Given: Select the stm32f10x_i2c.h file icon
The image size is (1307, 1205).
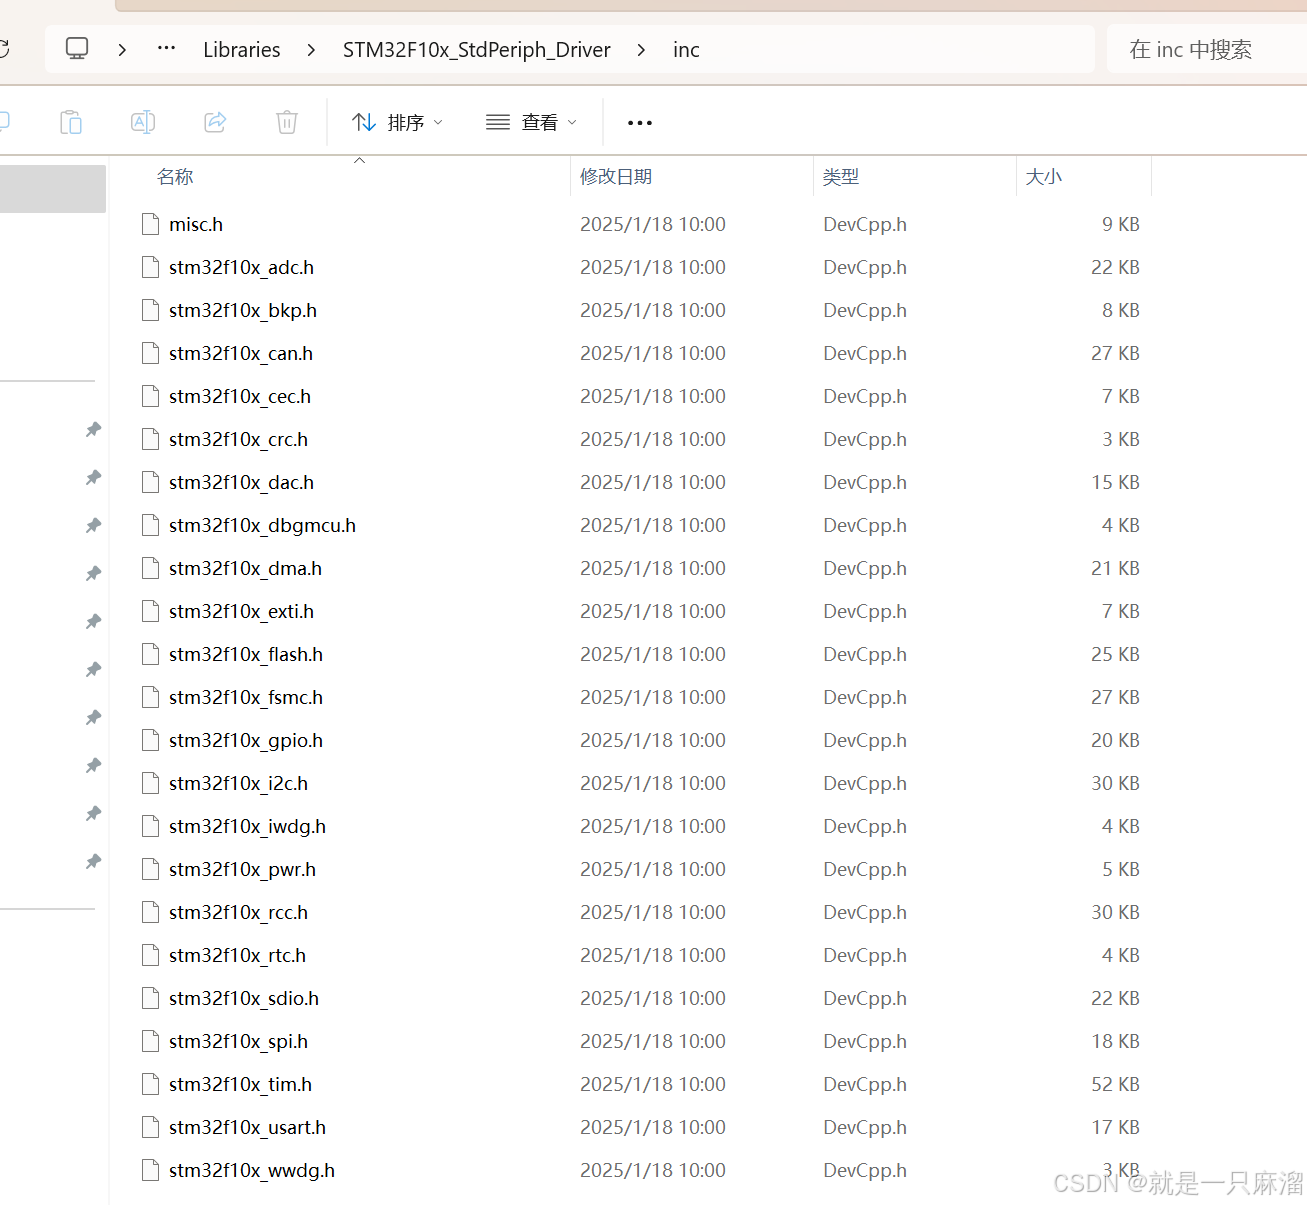Looking at the screenshot, I should click(151, 783).
